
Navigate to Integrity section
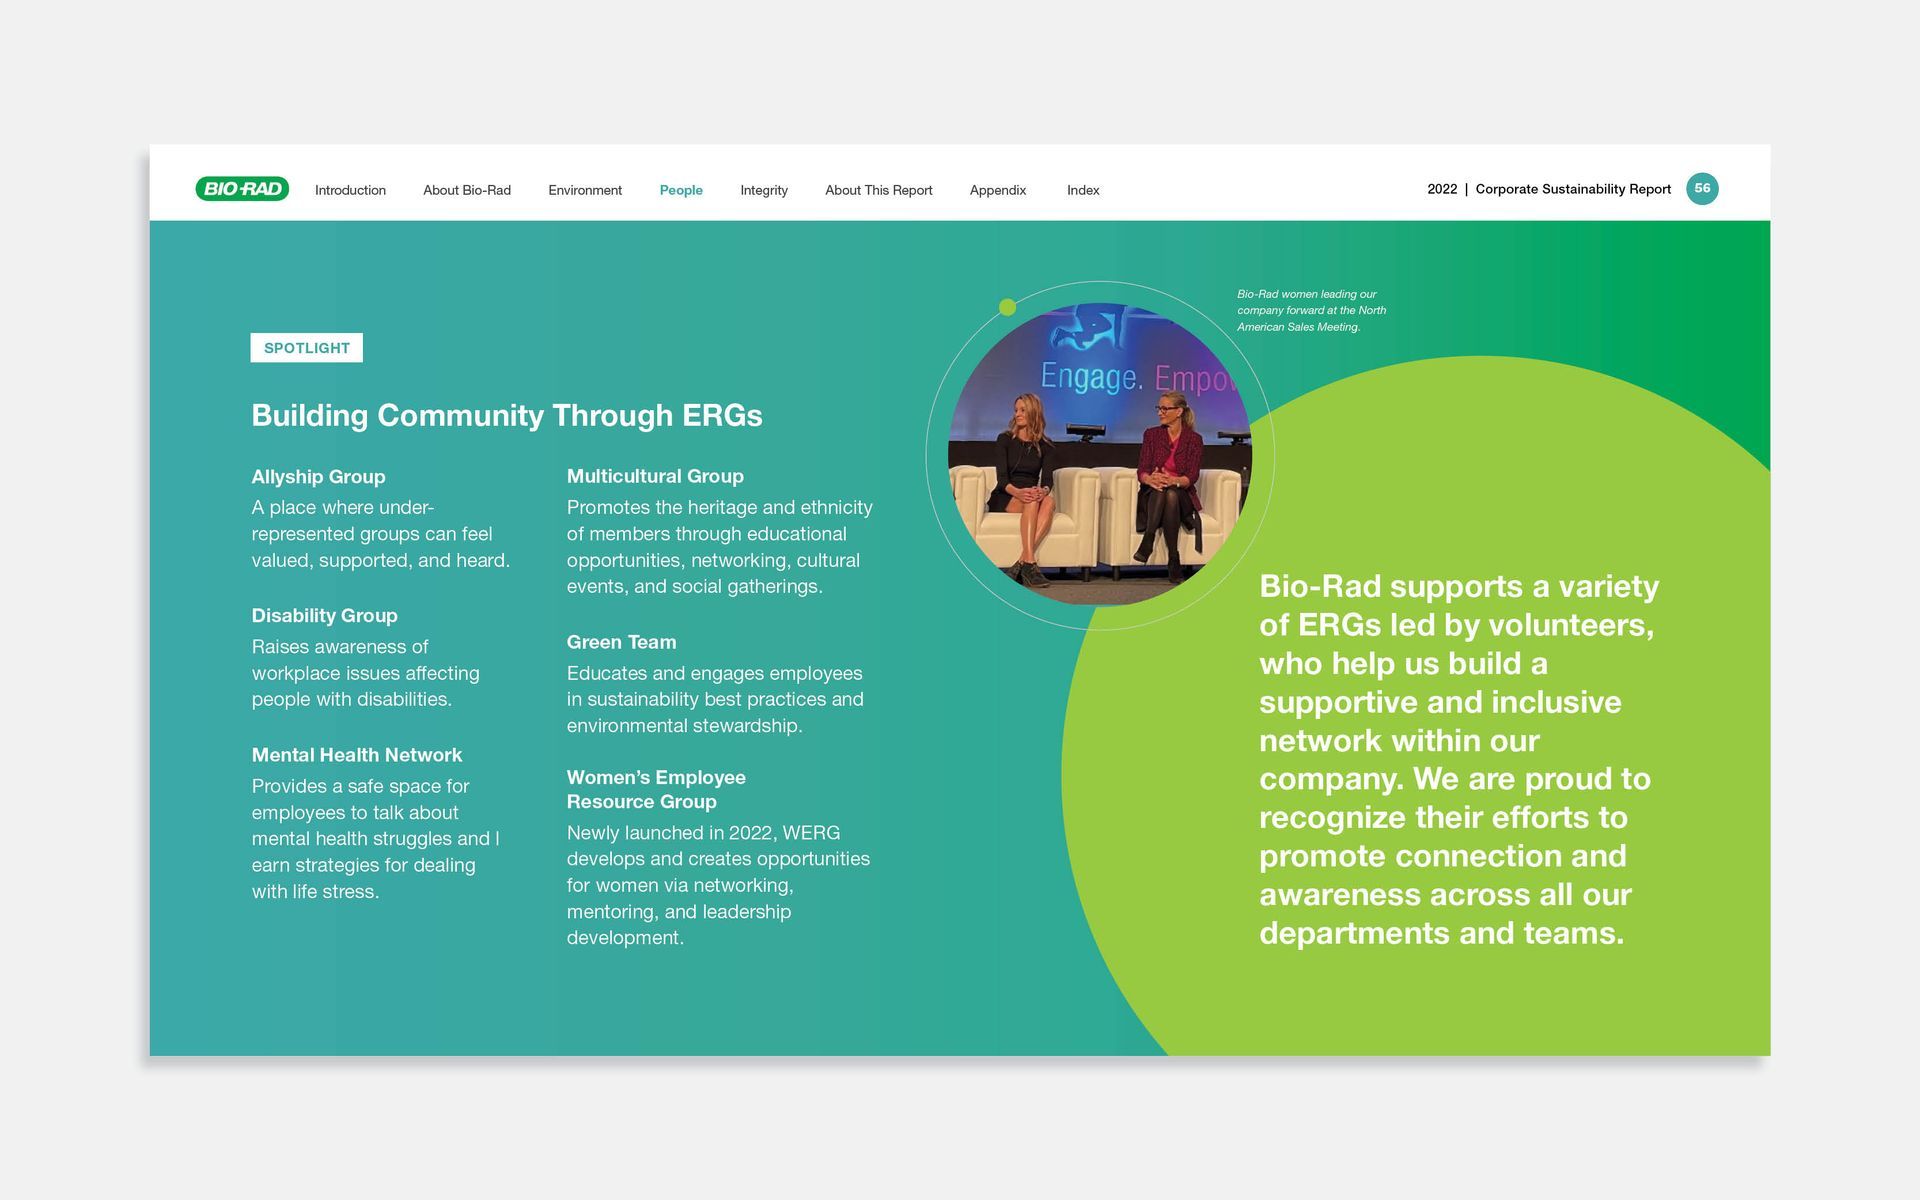(x=764, y=190)
